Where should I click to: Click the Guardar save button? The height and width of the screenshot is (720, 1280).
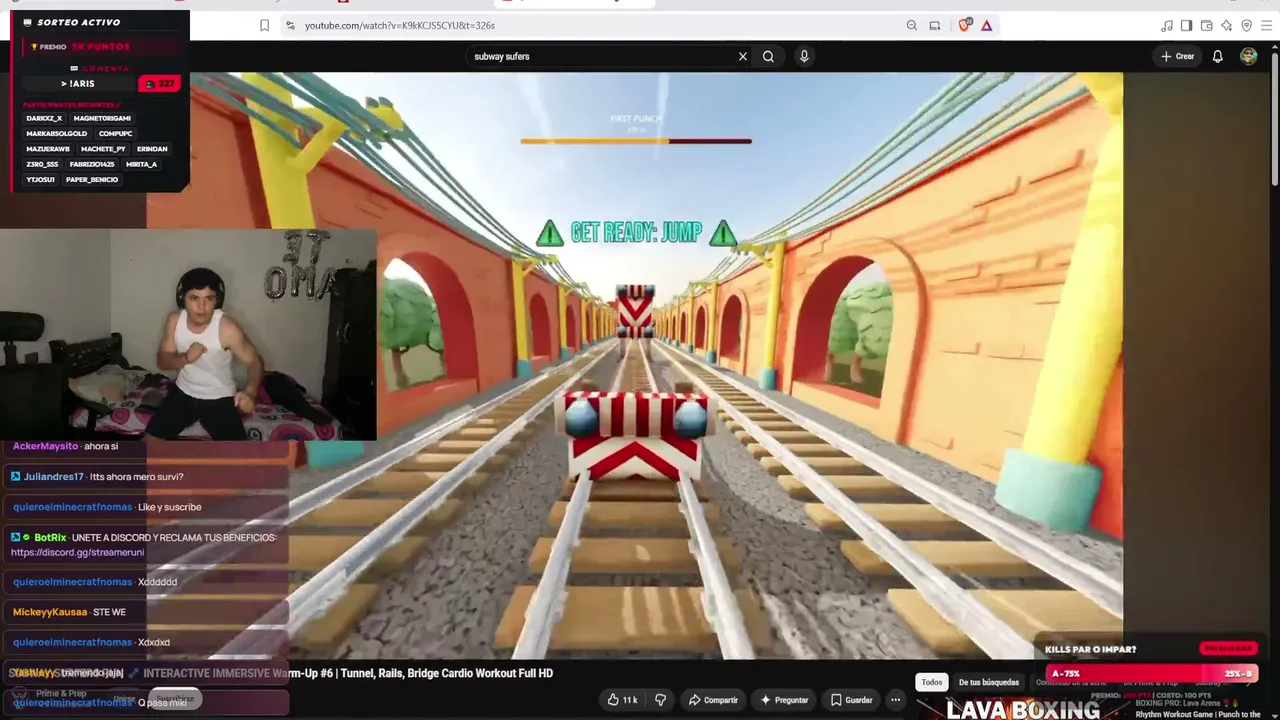click(852, 700)
